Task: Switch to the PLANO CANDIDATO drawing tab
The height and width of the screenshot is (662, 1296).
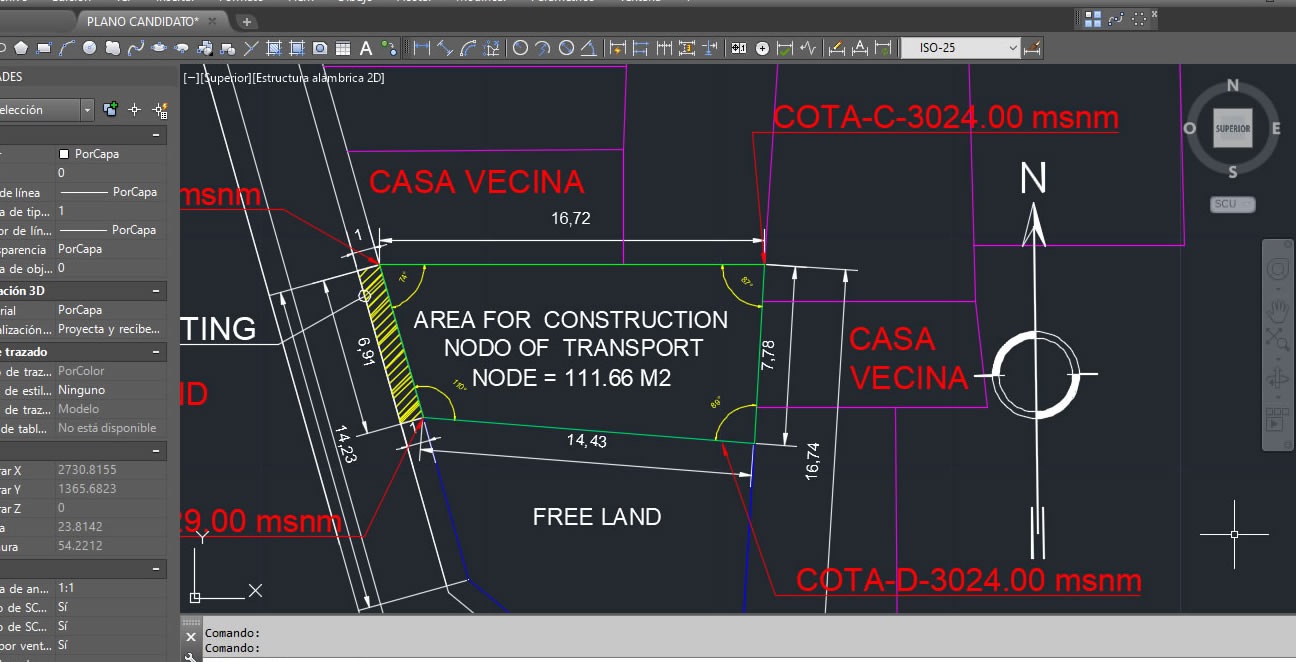Action: 140,20
